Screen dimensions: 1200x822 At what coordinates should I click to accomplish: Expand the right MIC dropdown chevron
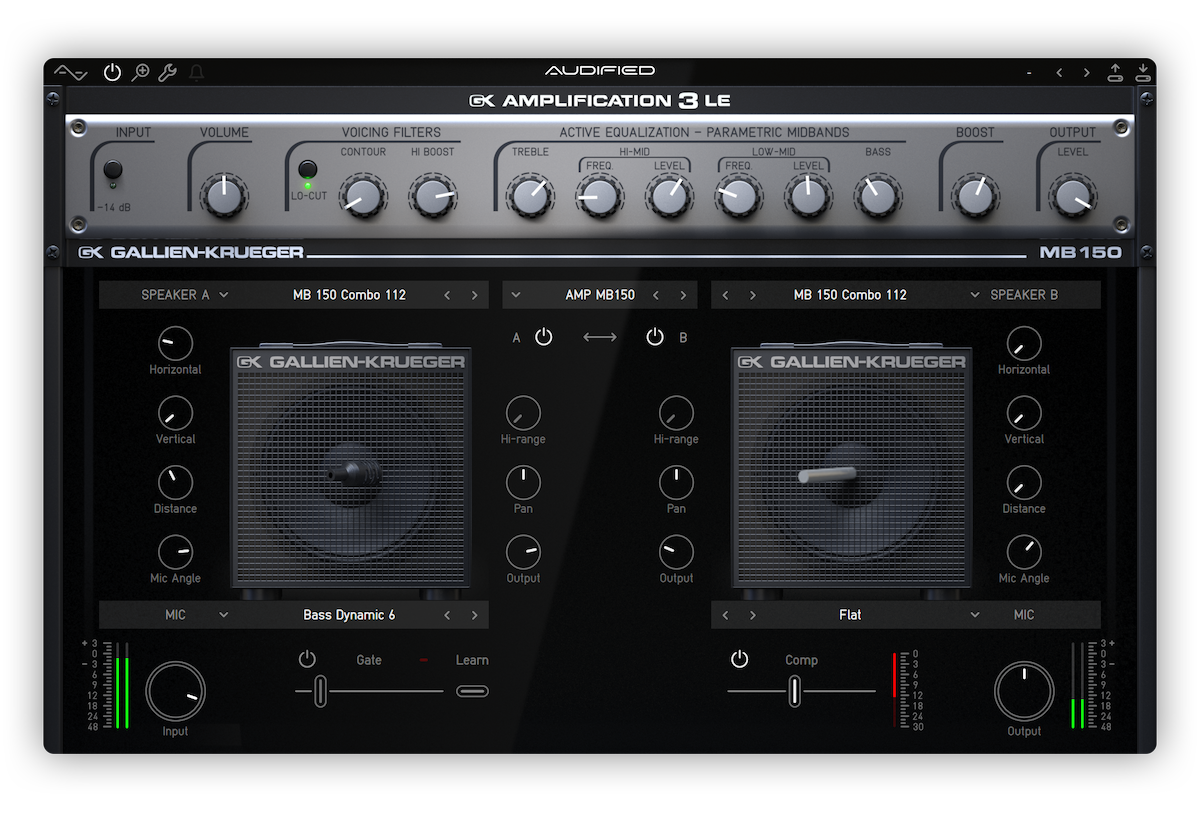tap(975, 615)
